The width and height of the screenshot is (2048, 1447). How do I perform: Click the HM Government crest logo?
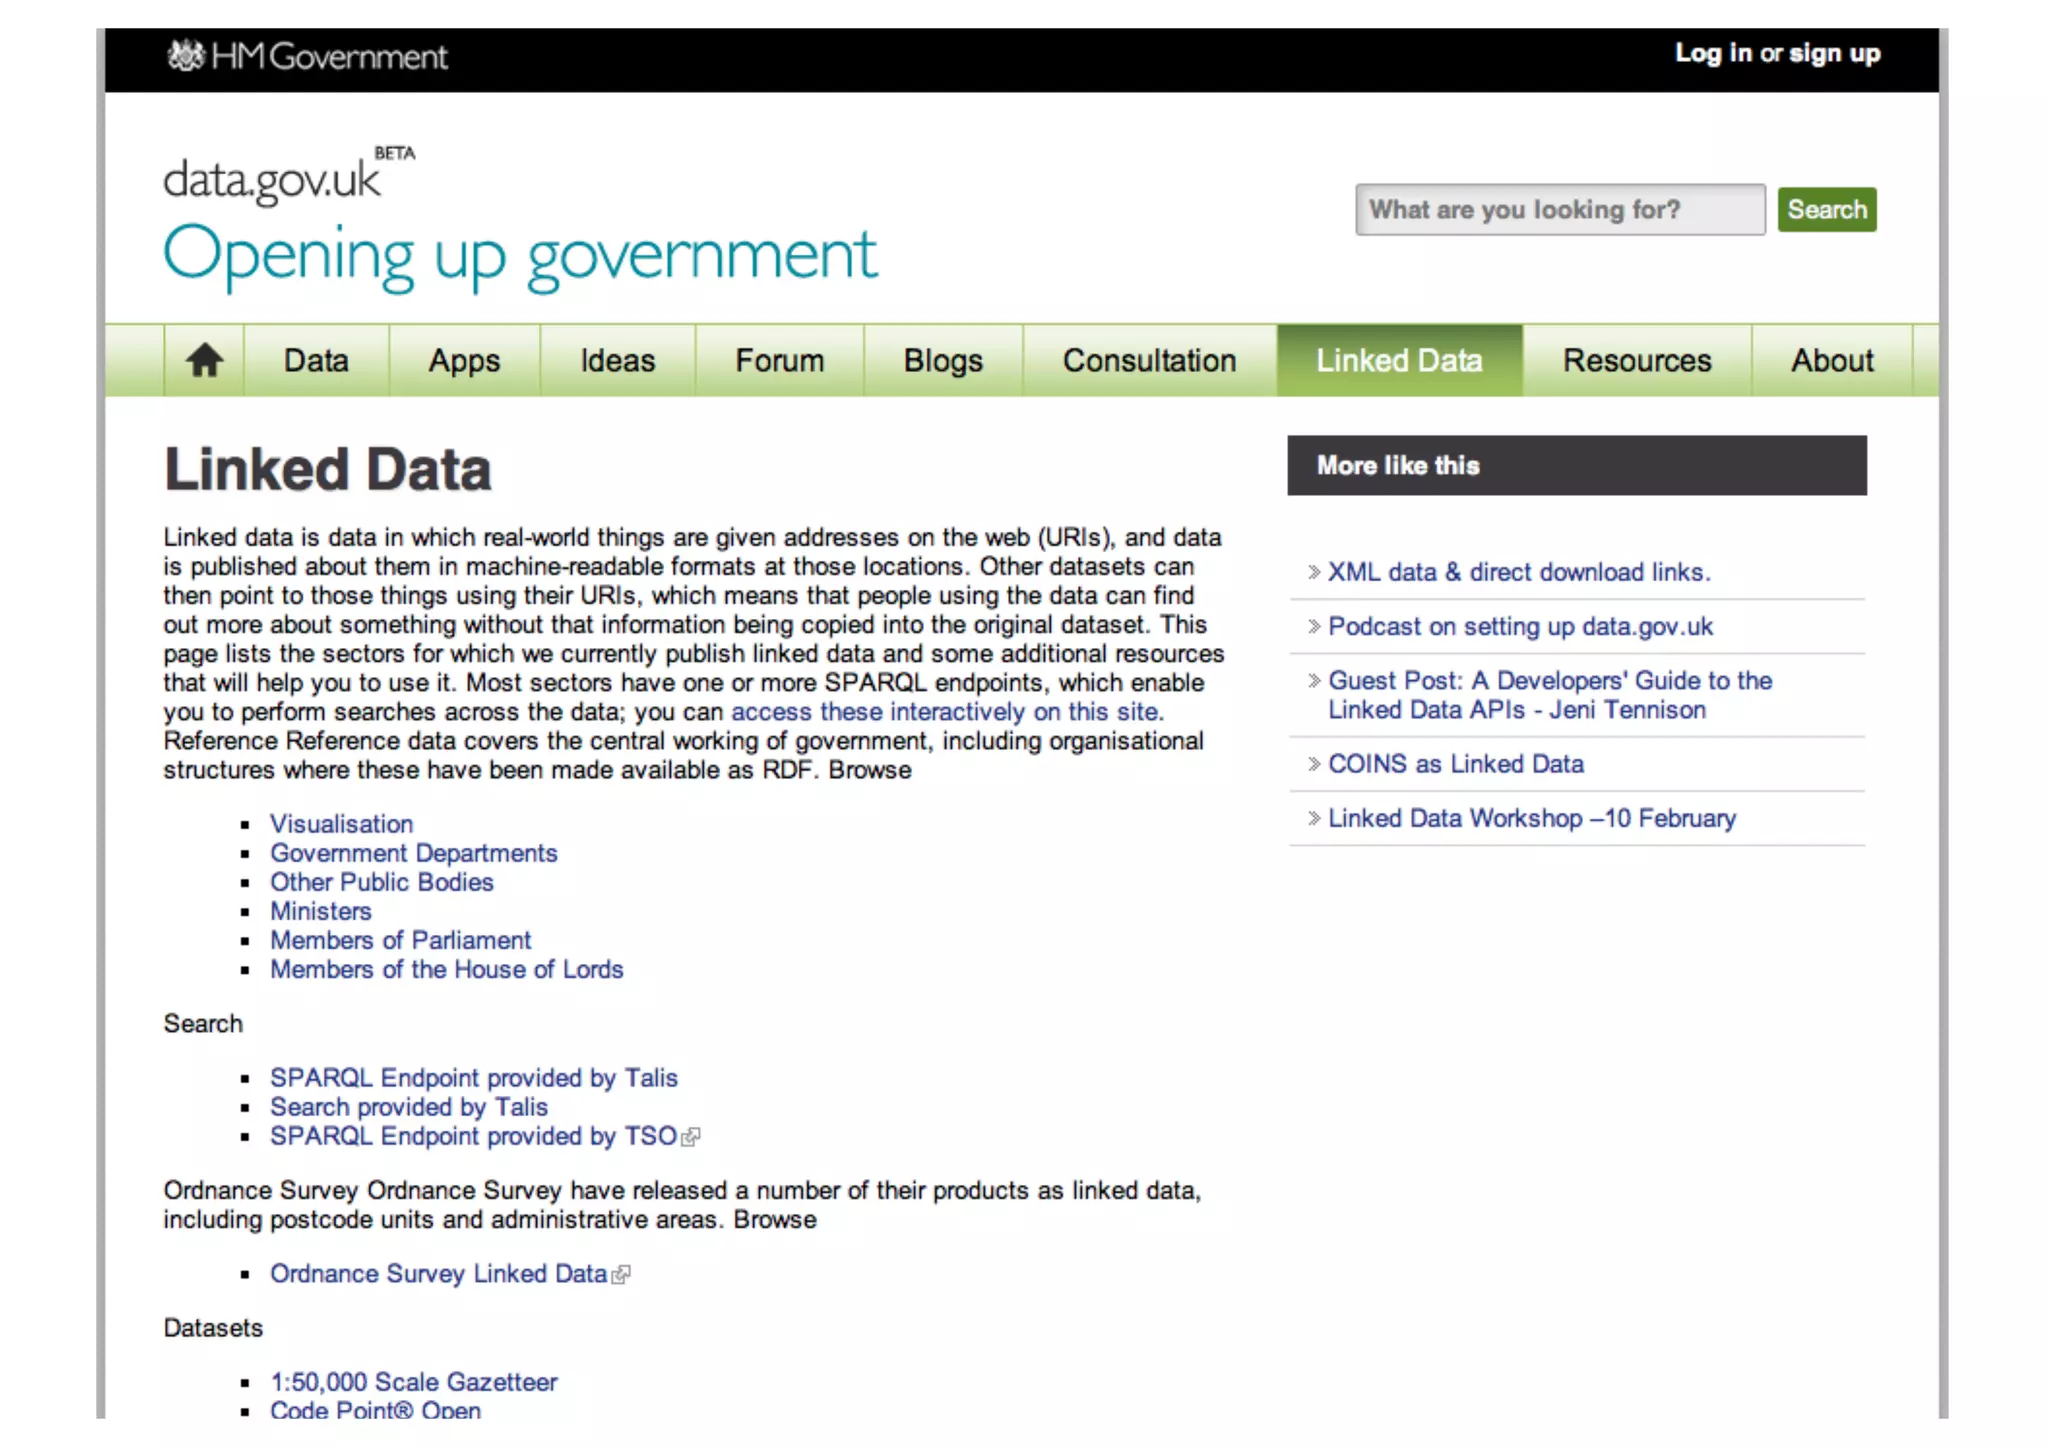click(186, 56)
